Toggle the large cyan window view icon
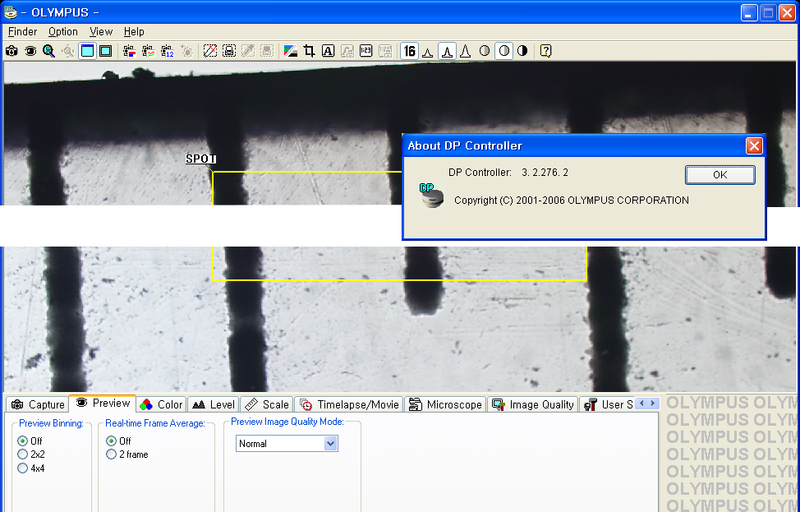This screenshot has width=800, height=512. click(x=87, y=51)
